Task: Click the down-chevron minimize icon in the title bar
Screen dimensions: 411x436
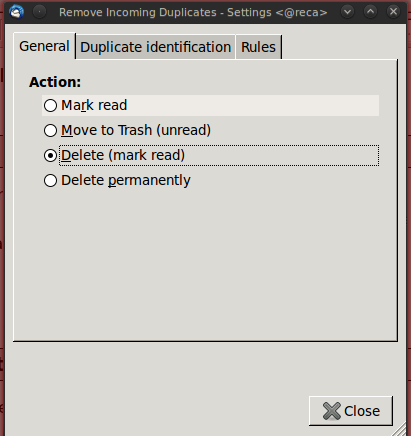Action: (347, 12)
